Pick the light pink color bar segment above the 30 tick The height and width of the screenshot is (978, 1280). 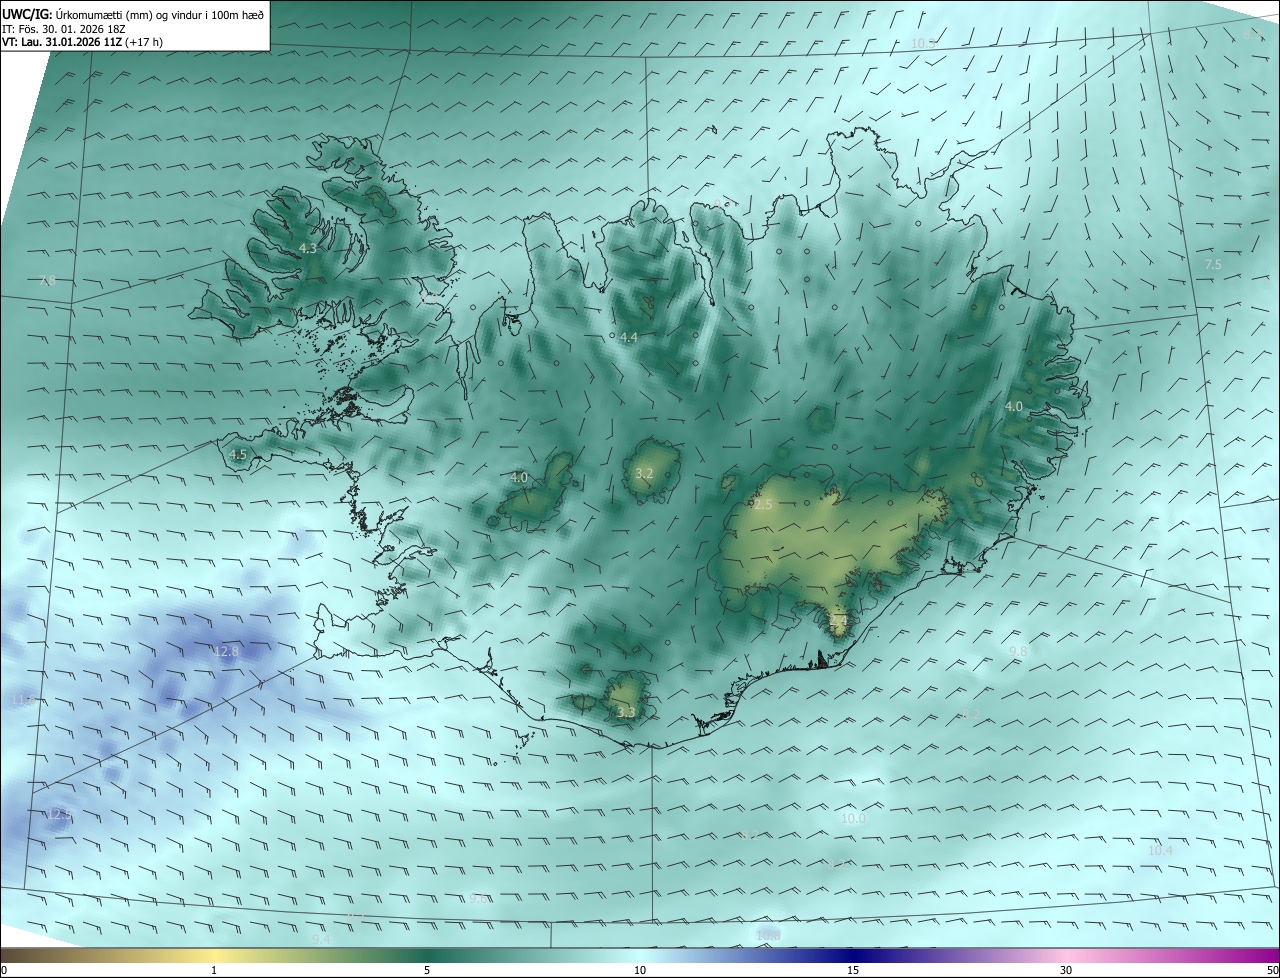1066,955
